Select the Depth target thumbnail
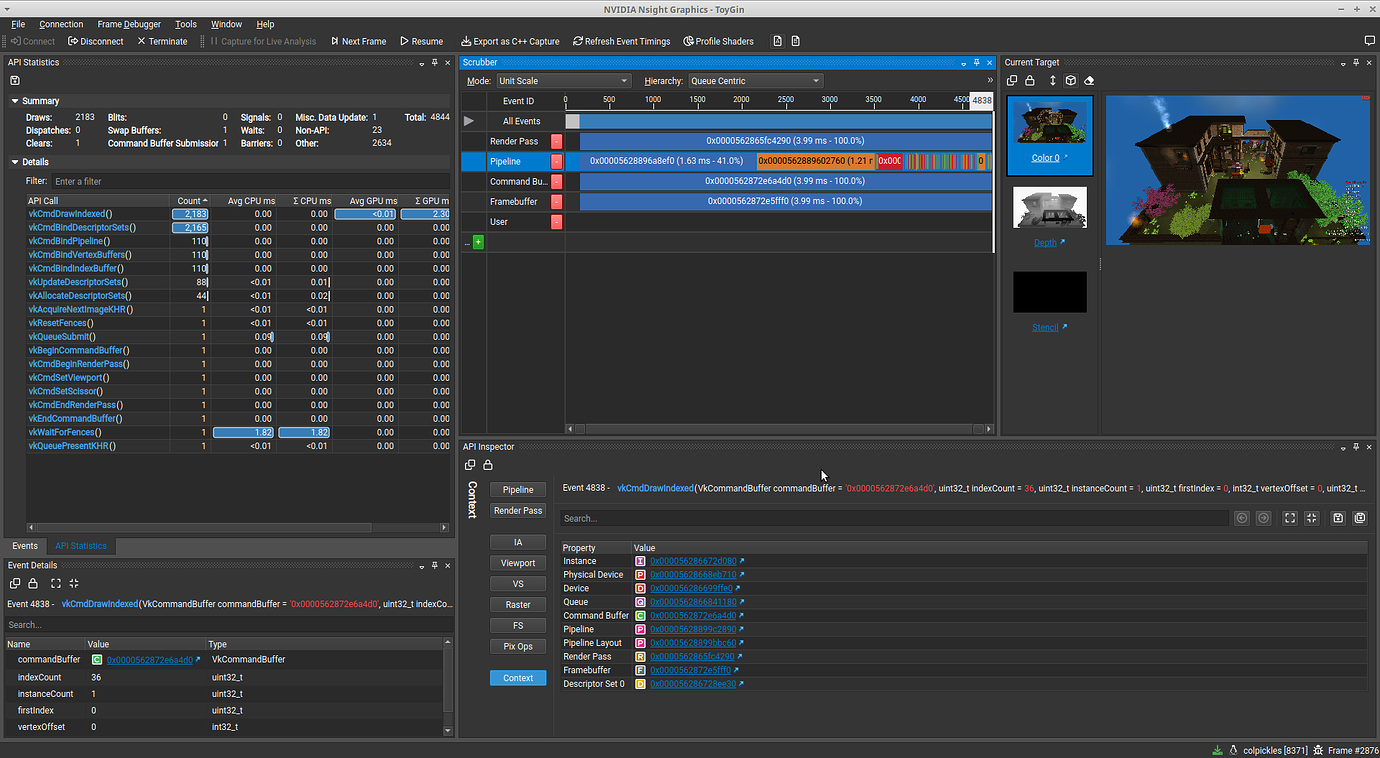 click(x=1050, y=207)
